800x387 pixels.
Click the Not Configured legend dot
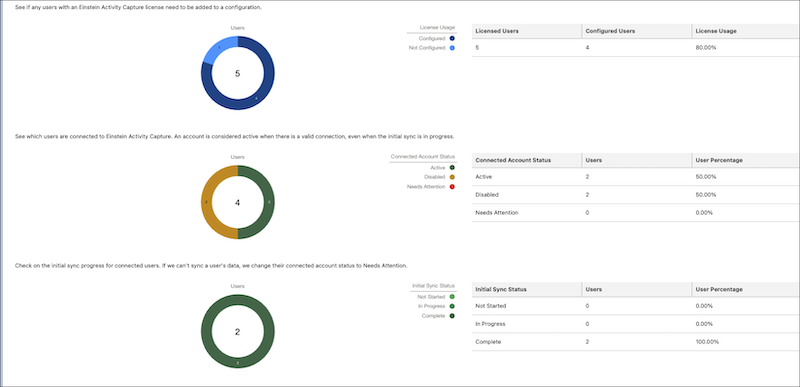pyautogui.click(x=452, y=48)
